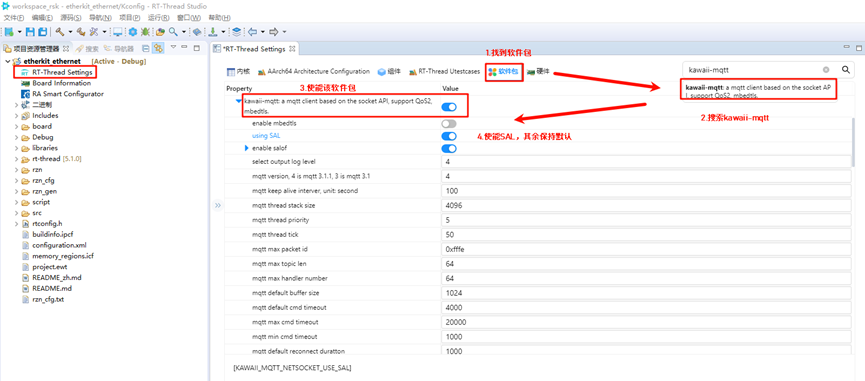
Task: Expand the Includes folder chevron
Action: point(16,116)
